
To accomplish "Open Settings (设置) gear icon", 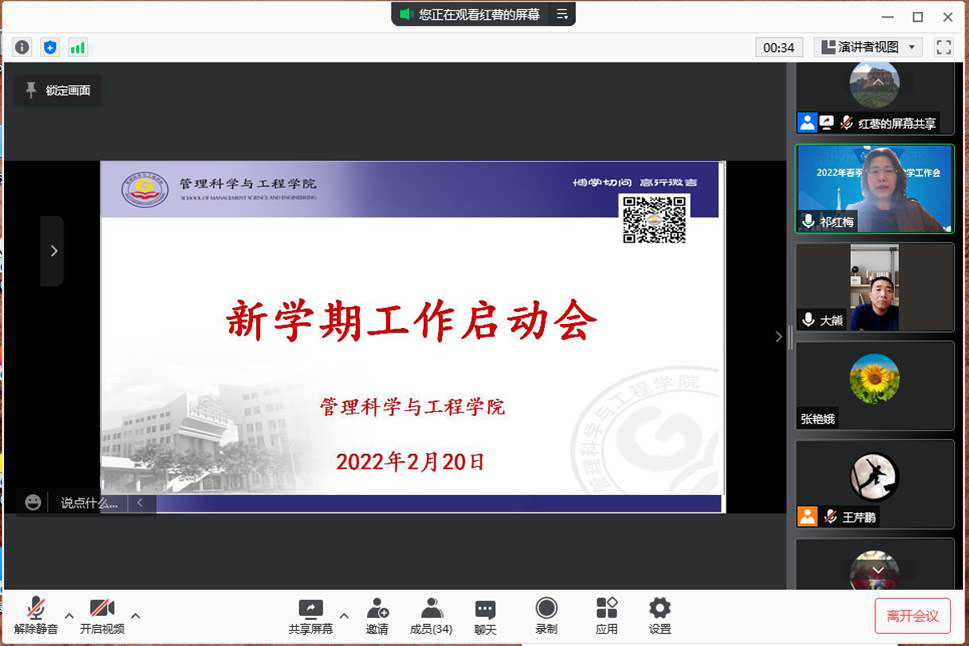I will pos(659,616).
